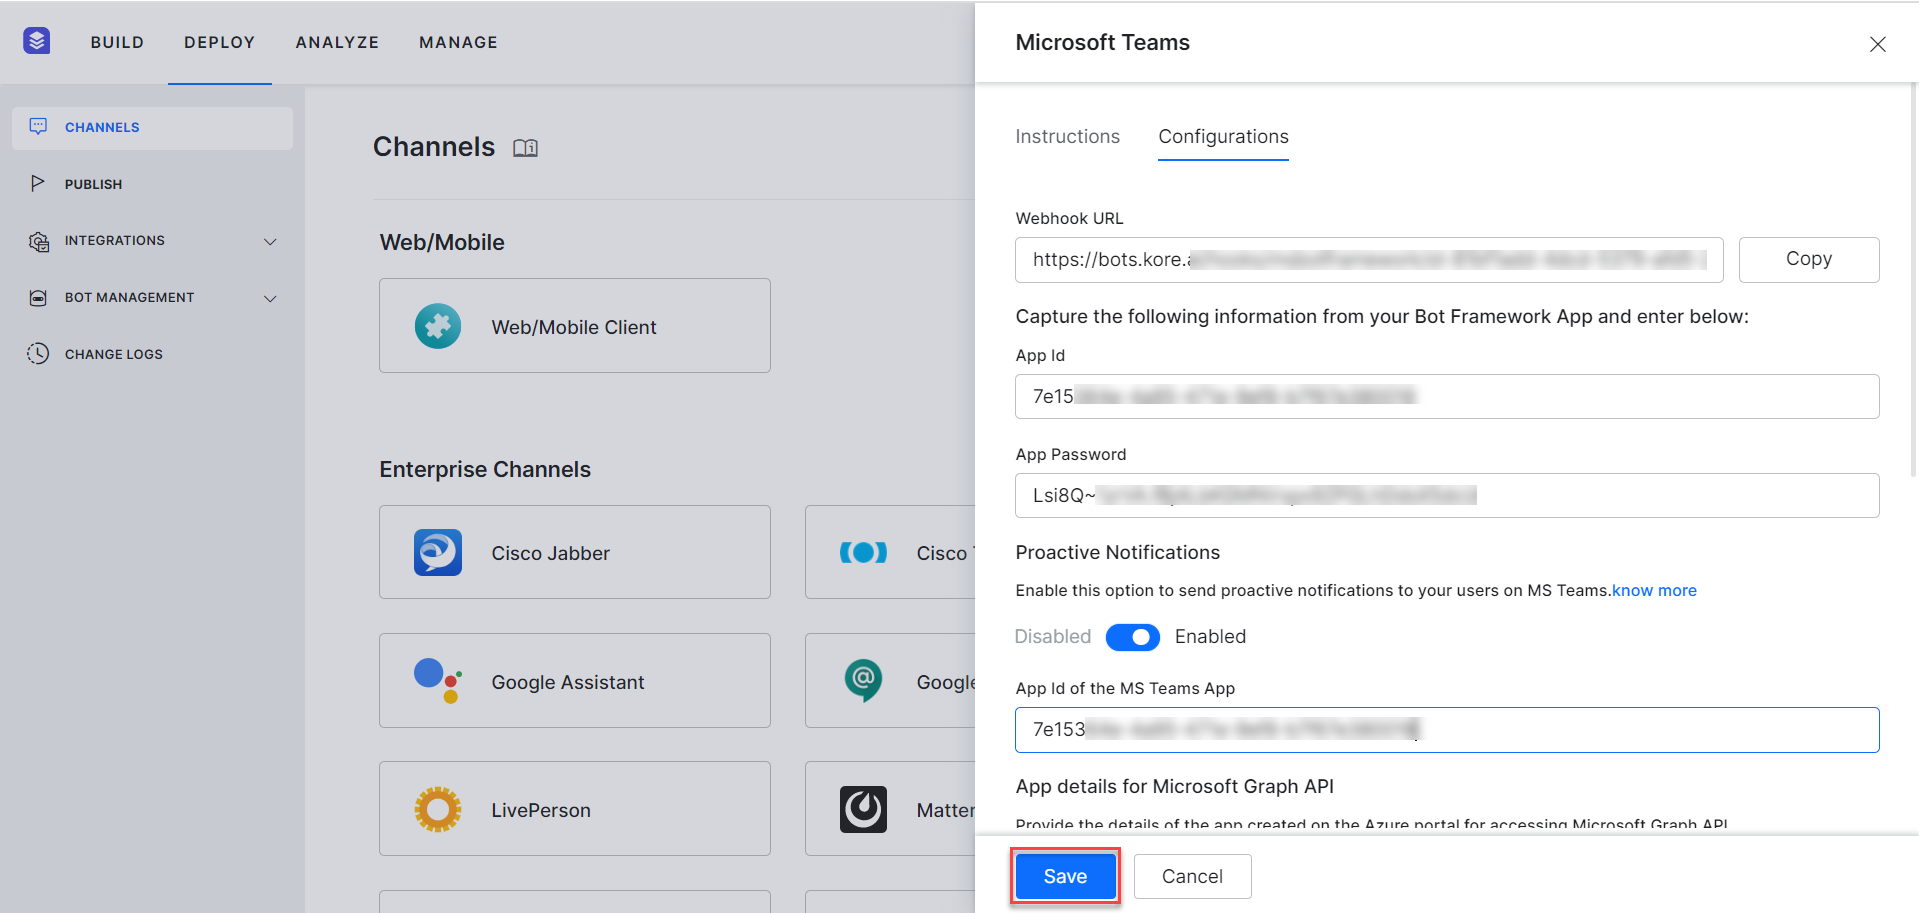This screenshot has height=913, width=1919.
Task: Select the Publish flag icon in sidebar
Action: point(38,183)
